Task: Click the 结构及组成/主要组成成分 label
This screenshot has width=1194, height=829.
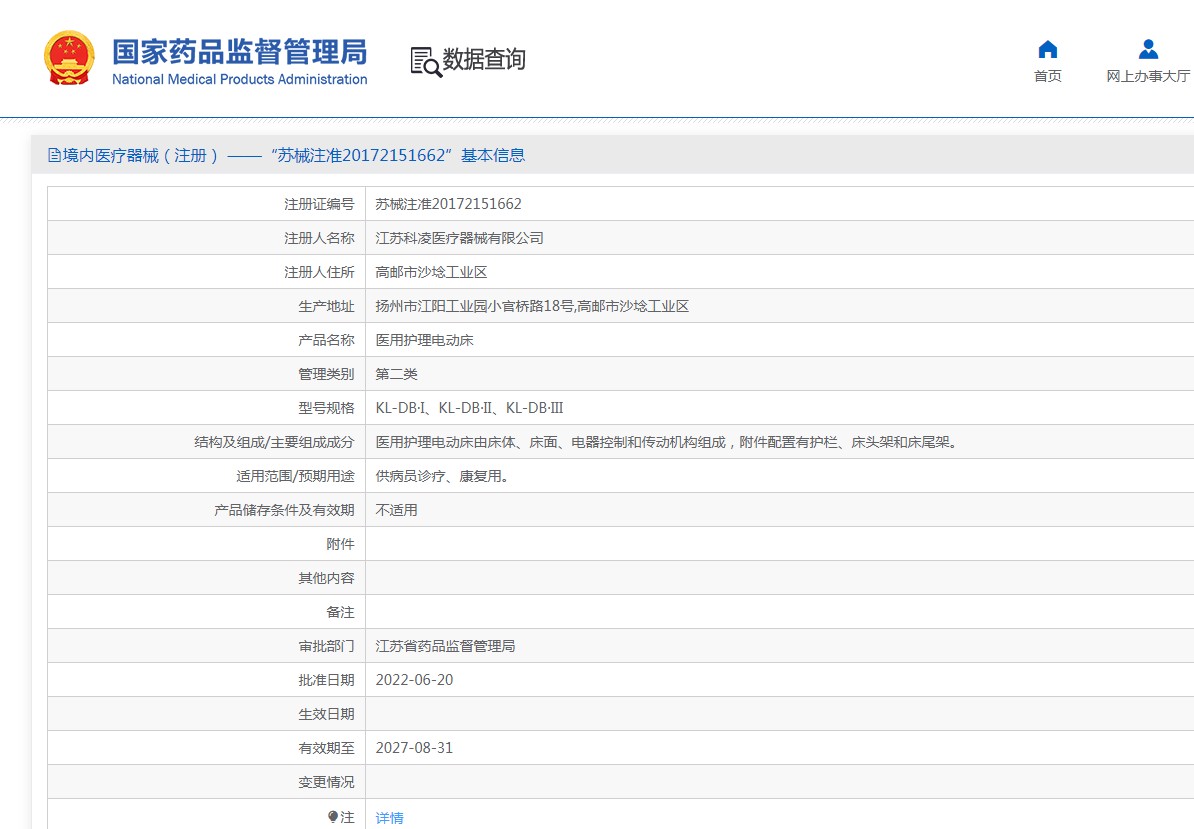Action: (274, 442)
